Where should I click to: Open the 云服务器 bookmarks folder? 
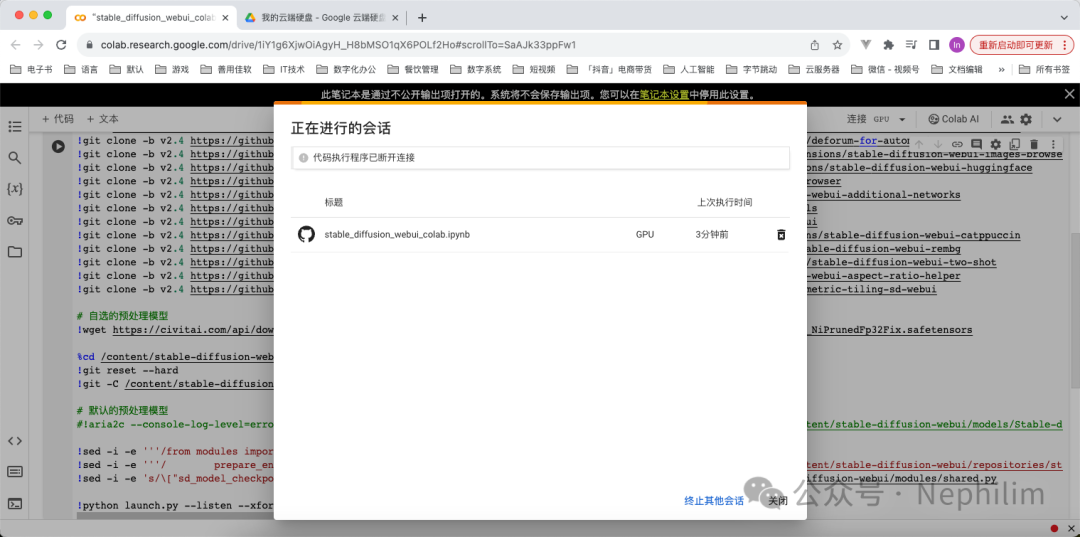click(814, 69)
